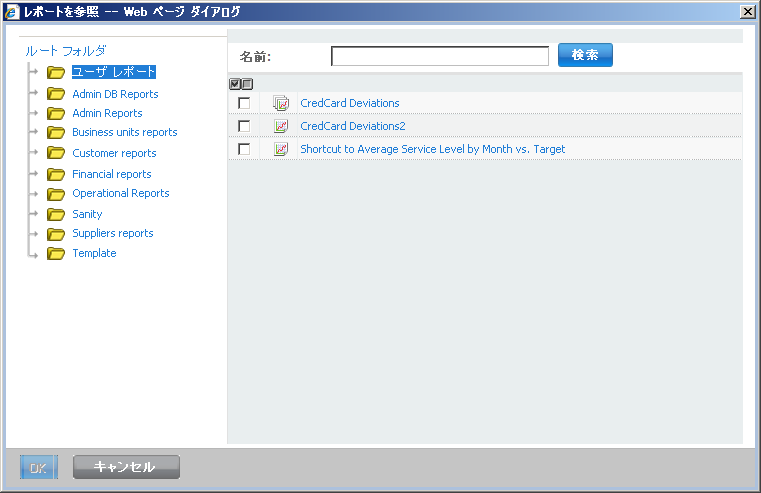761x493 pixels.
Task: Open the Business units reports folder
Action: (x=125, y=132)
